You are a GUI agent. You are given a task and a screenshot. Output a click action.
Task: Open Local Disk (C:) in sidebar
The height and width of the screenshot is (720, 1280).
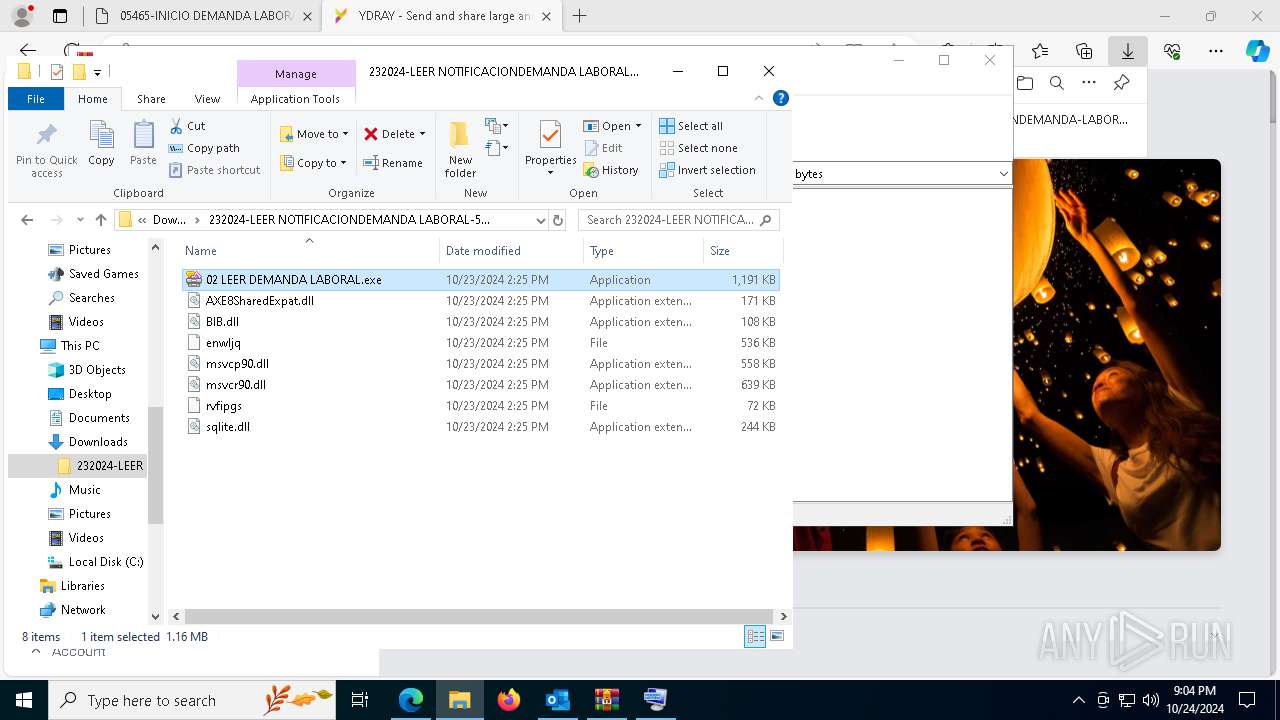(96, 562)
